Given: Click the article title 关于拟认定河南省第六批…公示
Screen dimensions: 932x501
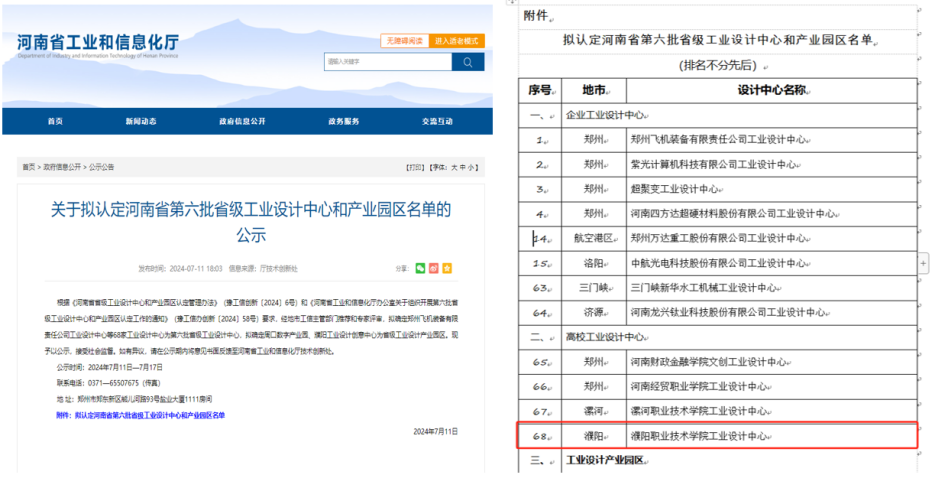Looking at the screenshot, I should pos(251,222).
